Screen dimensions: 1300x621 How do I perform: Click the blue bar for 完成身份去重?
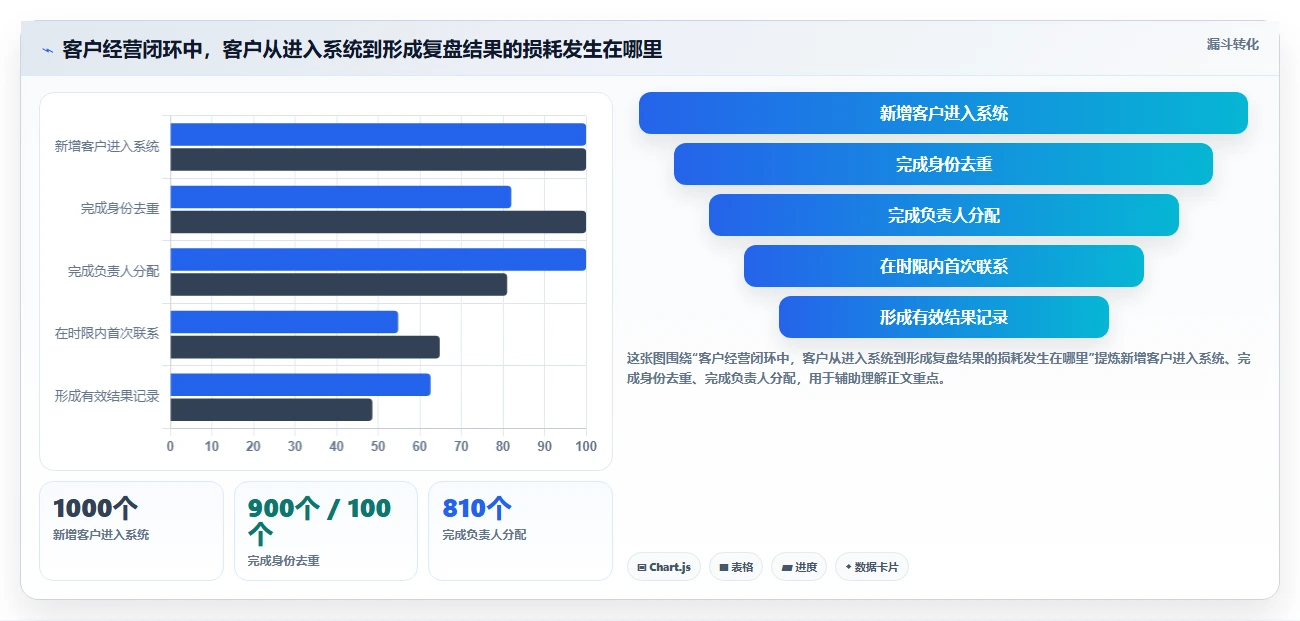pyautogui.click(x=341, y=197)
